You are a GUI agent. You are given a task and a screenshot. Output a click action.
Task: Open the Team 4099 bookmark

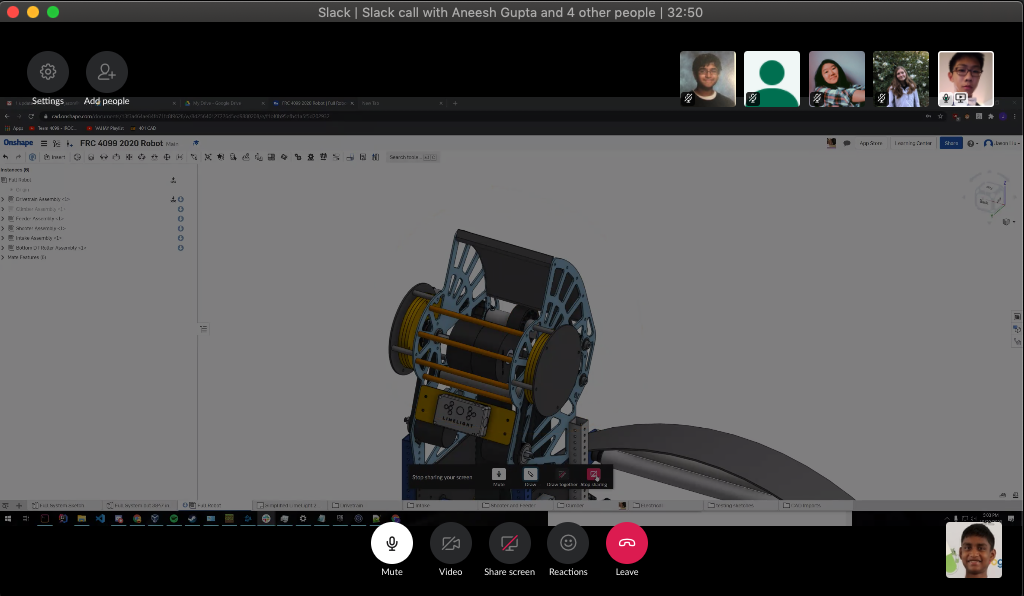click(53, 128)
